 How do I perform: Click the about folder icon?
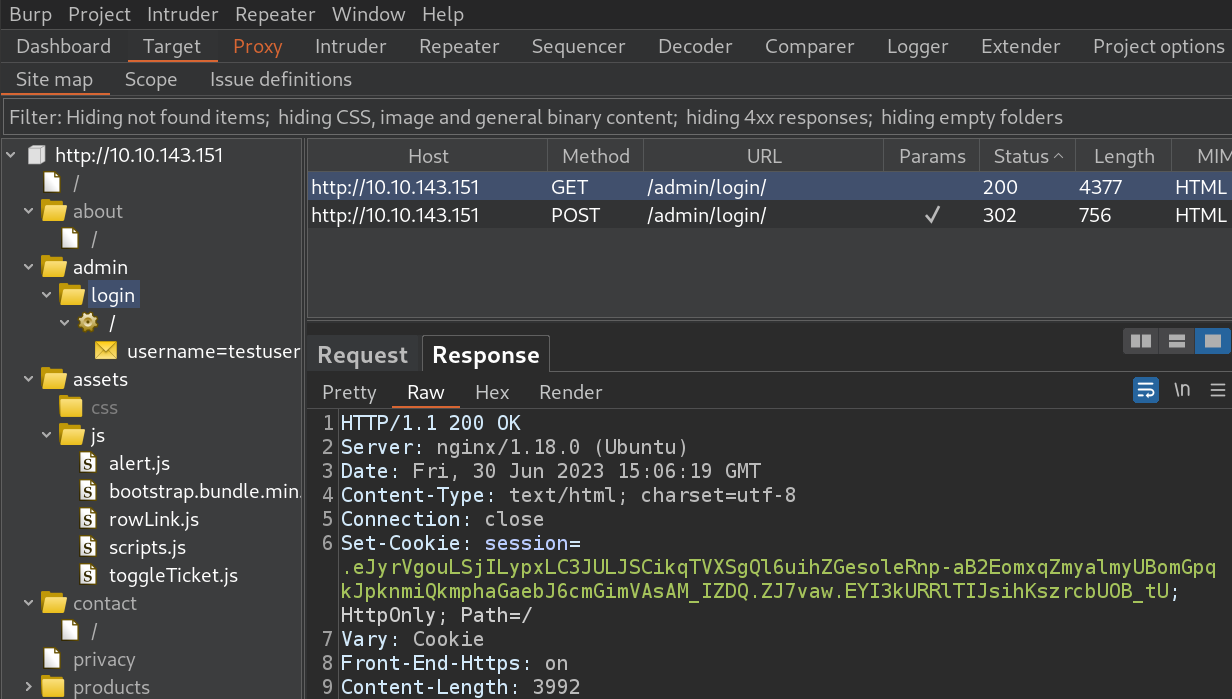(x=53, y=211)
